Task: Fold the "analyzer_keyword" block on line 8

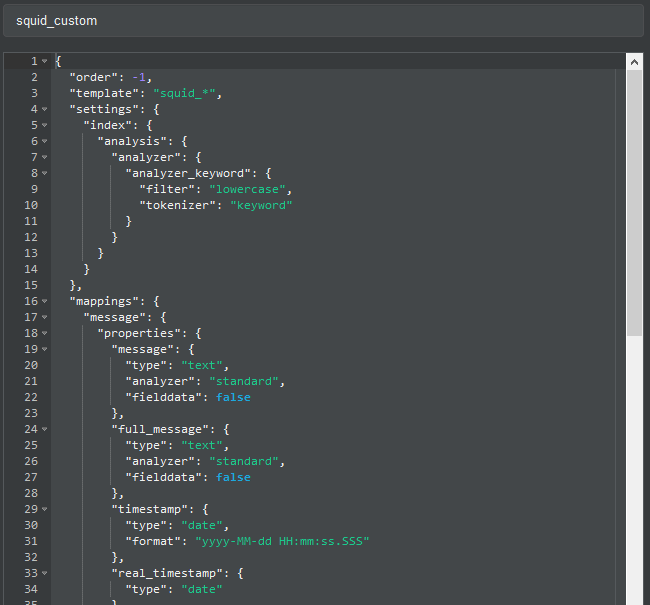Action: (44, 173)
